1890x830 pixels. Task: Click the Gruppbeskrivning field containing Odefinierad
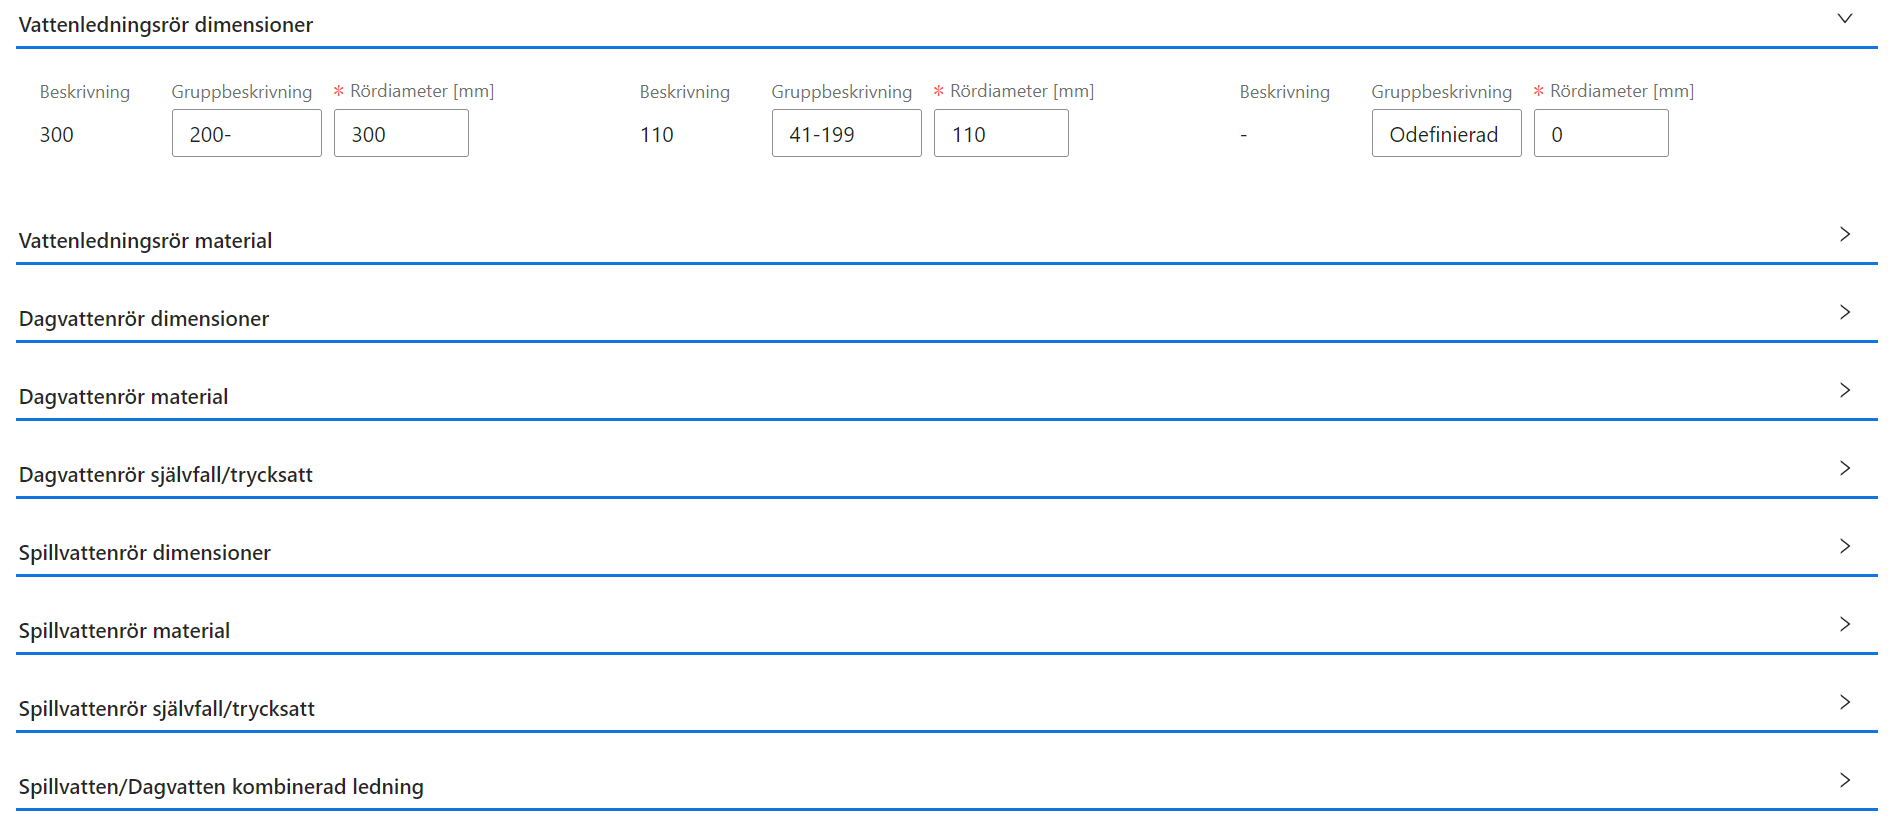coord(1446,134)
